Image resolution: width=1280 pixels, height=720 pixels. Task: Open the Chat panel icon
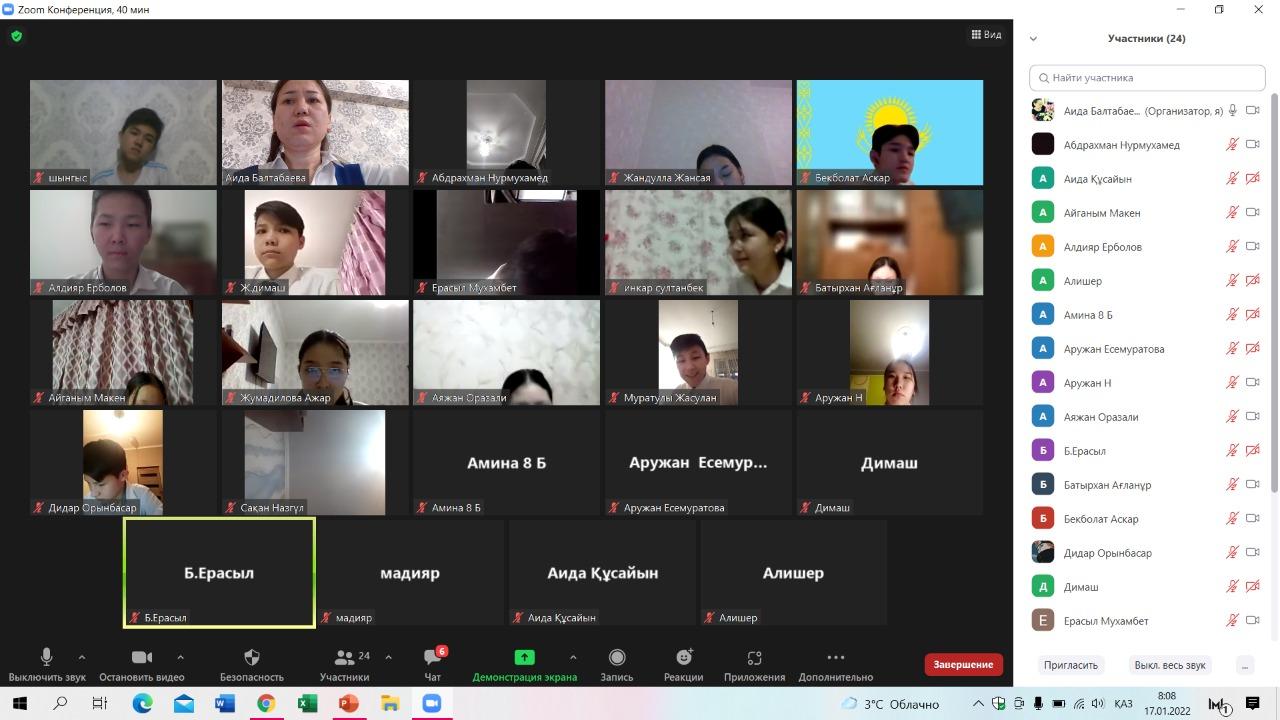(x=433, y=659)
